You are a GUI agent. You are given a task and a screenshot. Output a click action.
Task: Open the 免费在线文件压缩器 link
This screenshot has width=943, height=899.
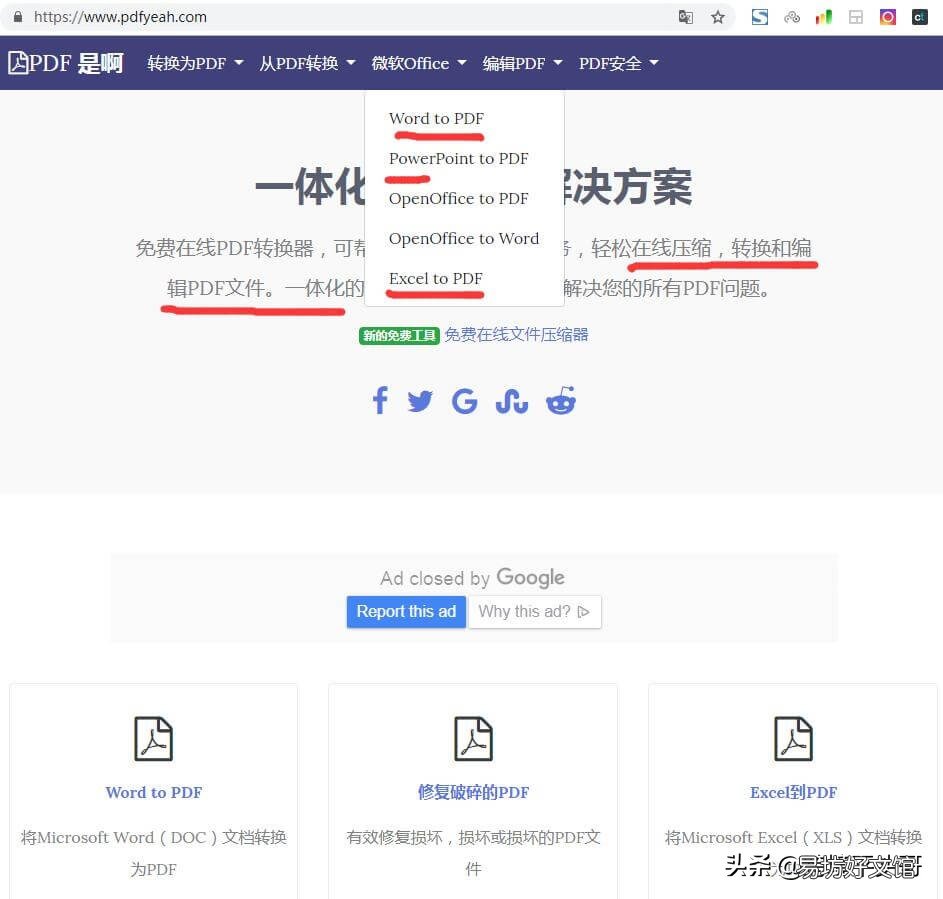517,335
